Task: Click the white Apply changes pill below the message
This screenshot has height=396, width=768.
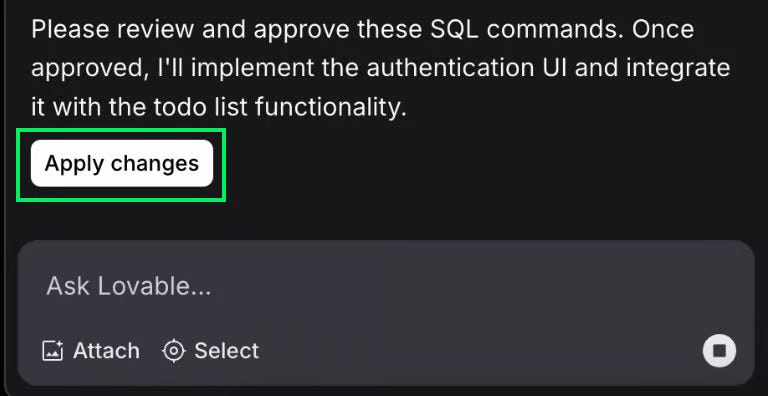Action: point(122,163)
